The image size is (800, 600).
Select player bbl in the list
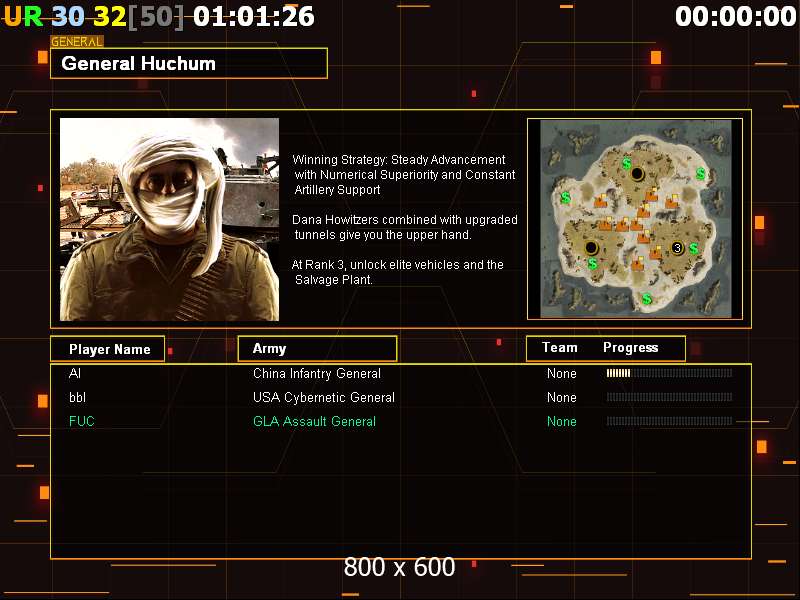(x=78, y=397)
